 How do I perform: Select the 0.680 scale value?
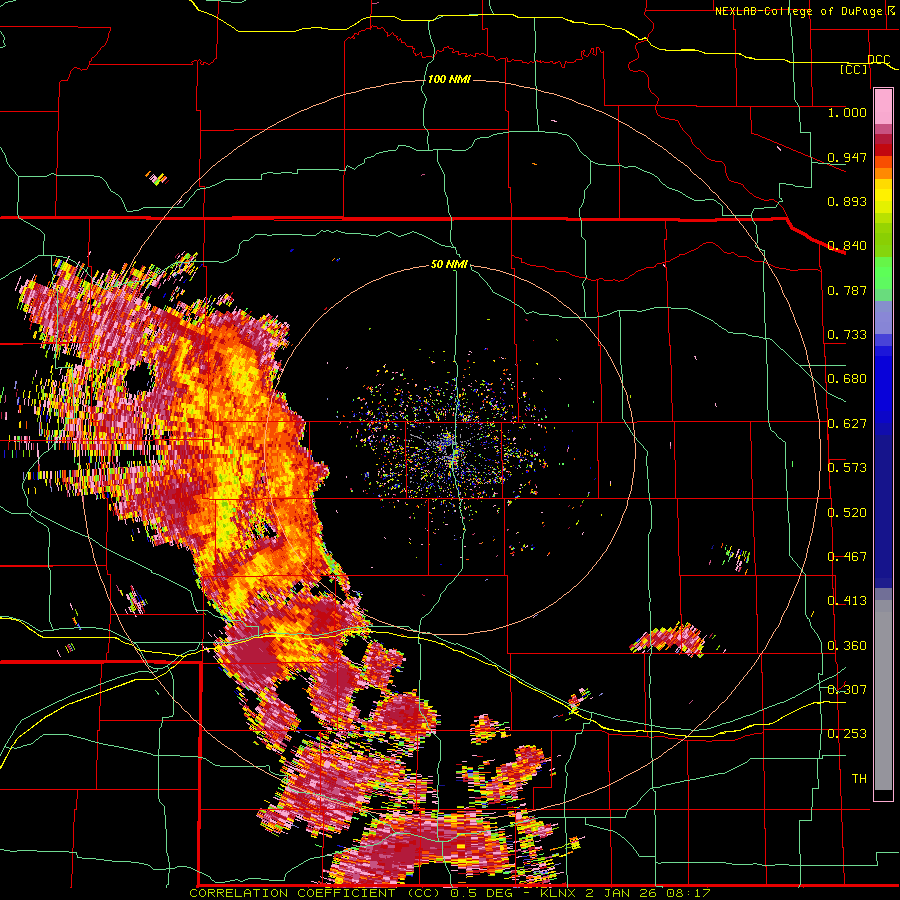coord(847,379)
